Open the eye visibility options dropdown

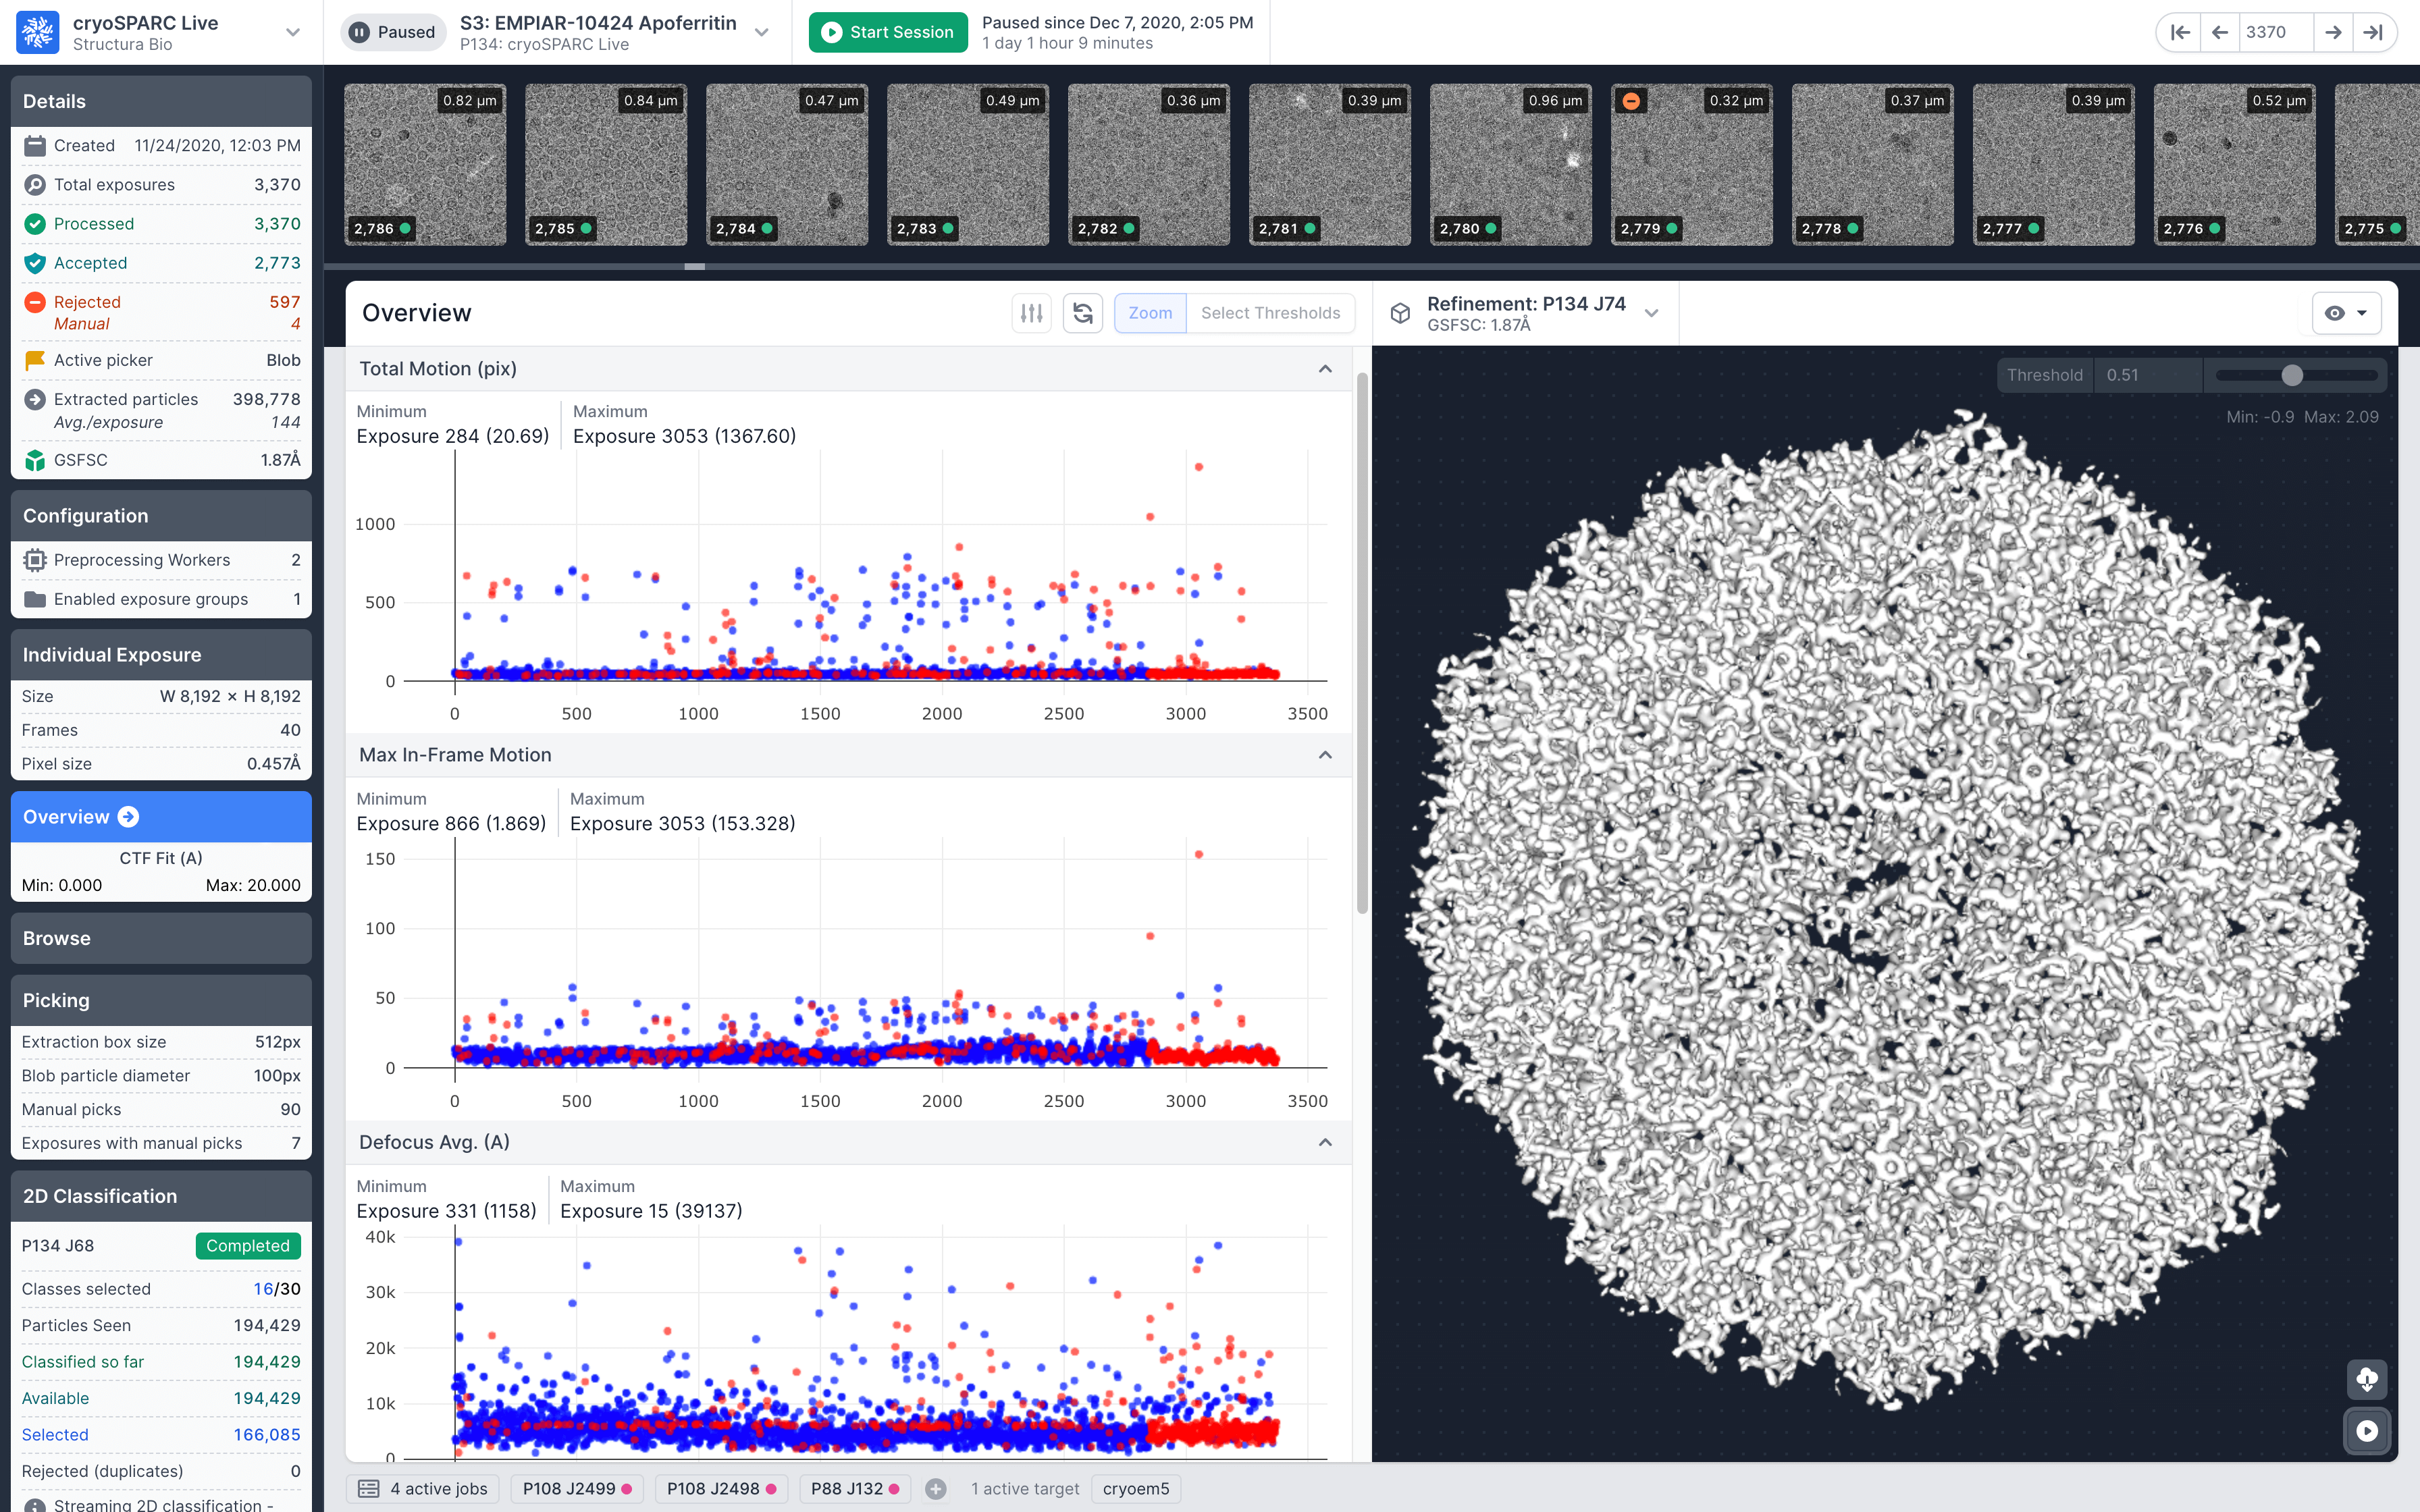coord(2346,313)
